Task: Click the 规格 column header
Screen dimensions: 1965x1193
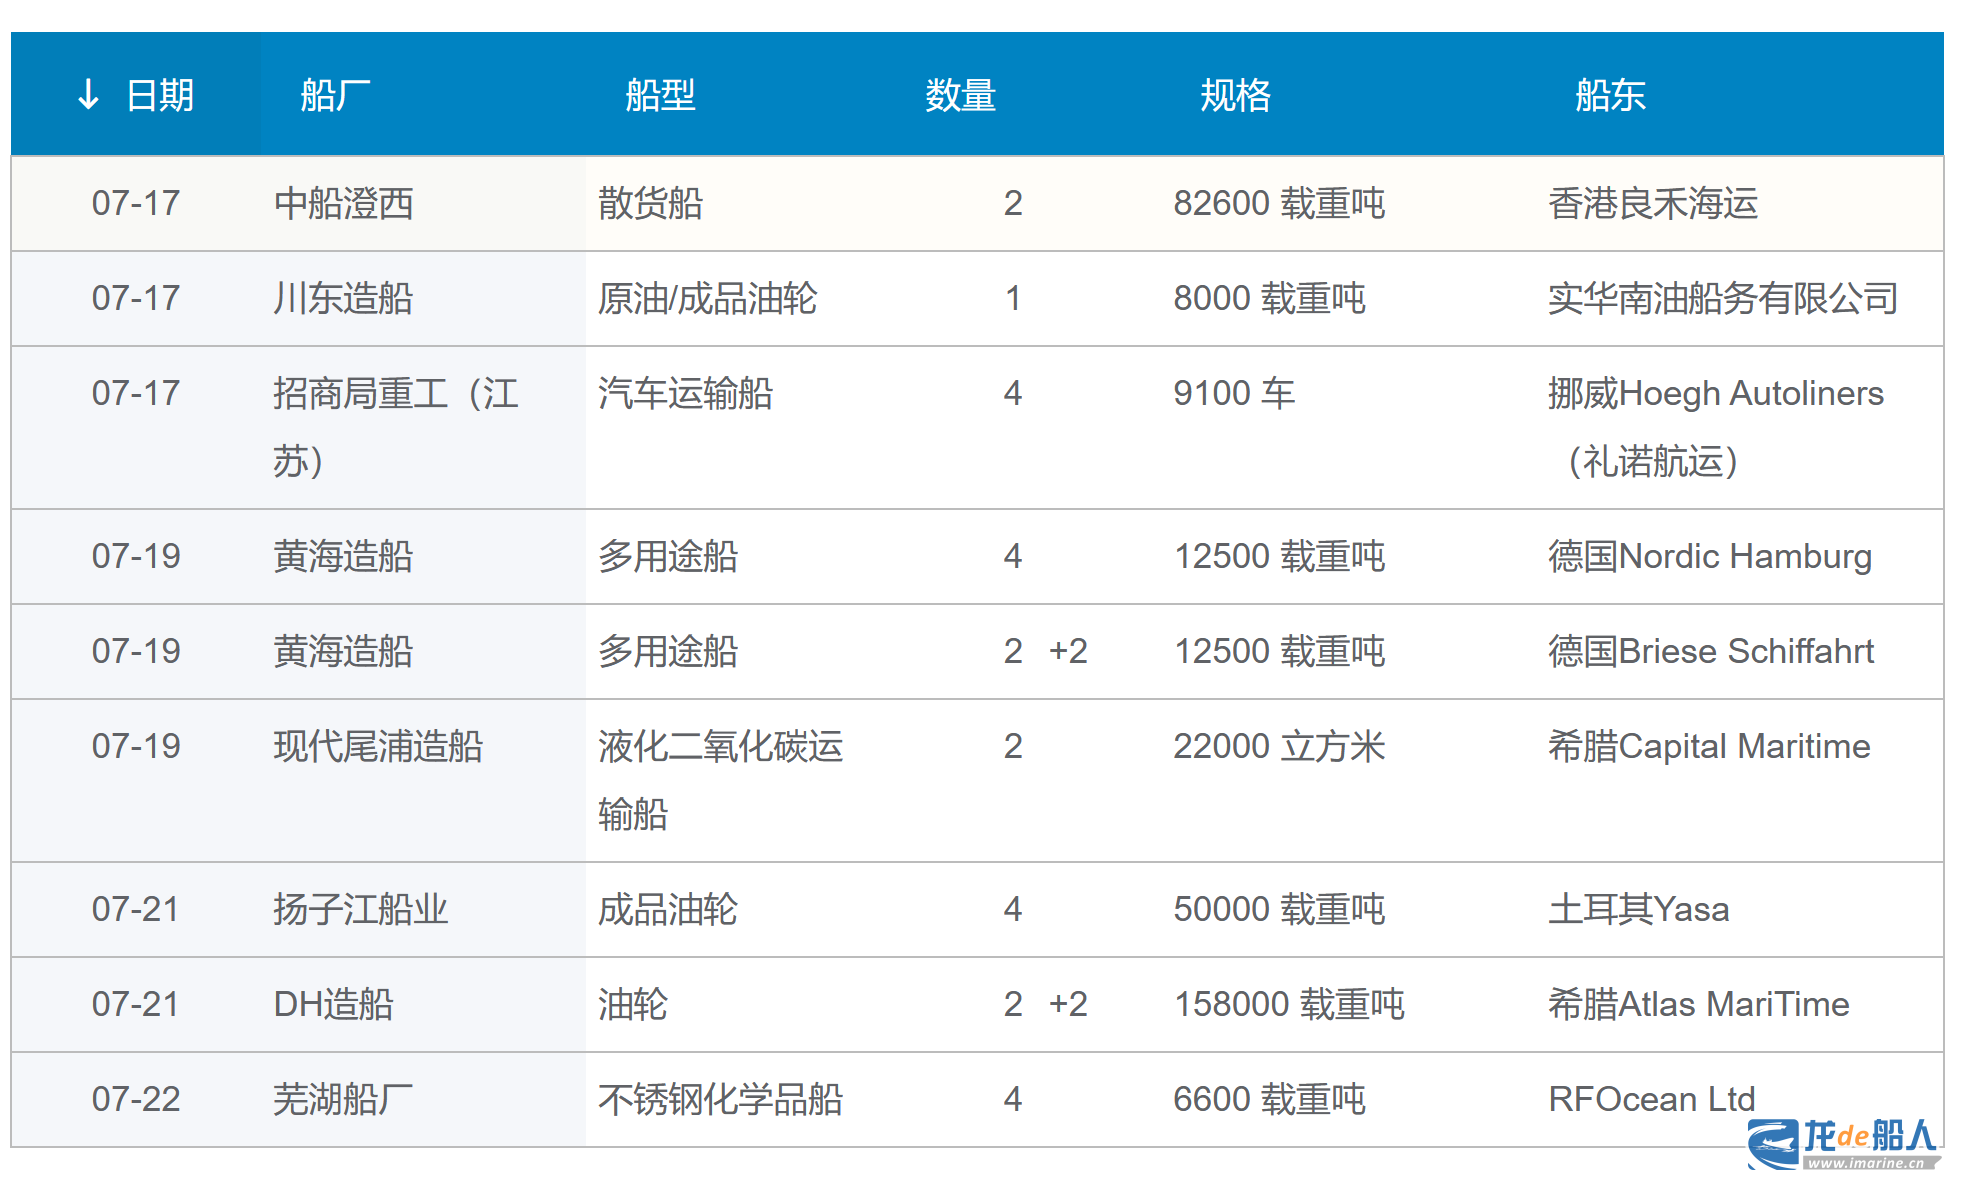Action: pos(1235,95)
